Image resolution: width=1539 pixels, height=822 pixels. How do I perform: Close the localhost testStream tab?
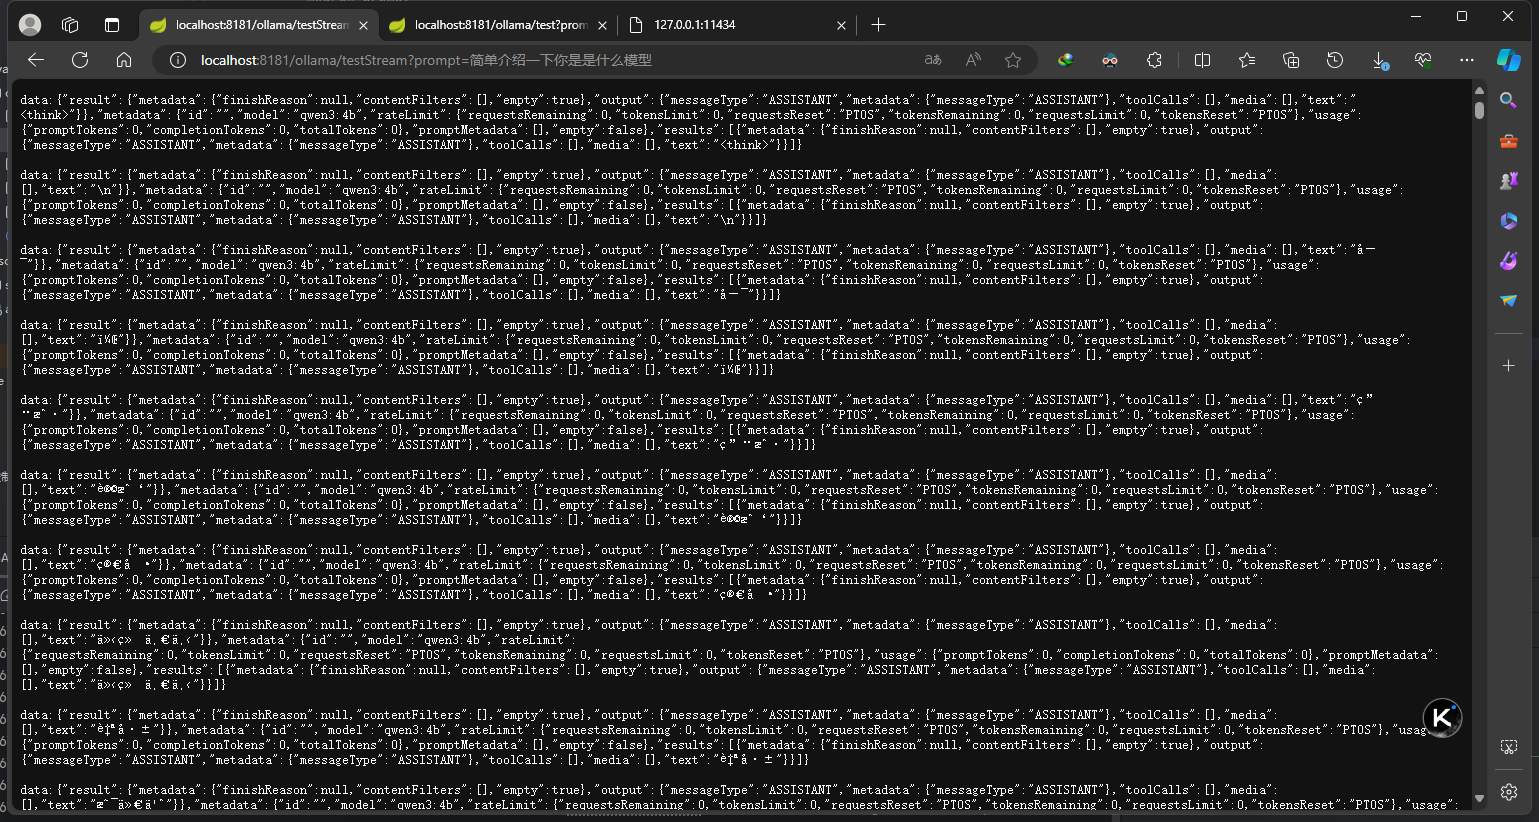click(x=363, y=25)
